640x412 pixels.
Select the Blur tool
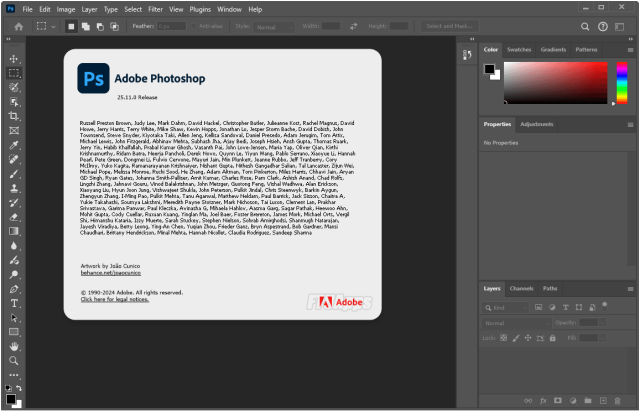(x=14, y=246)
